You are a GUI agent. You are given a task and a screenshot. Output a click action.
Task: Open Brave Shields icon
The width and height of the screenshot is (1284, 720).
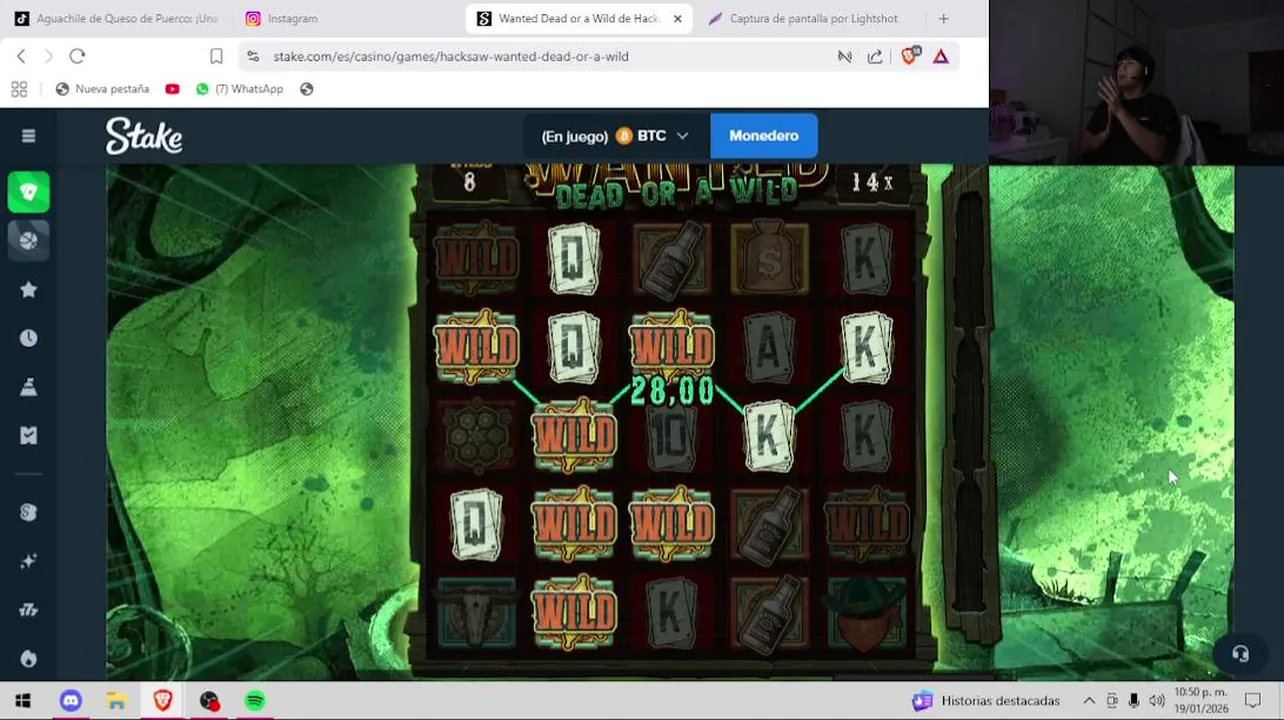[909, 56]
